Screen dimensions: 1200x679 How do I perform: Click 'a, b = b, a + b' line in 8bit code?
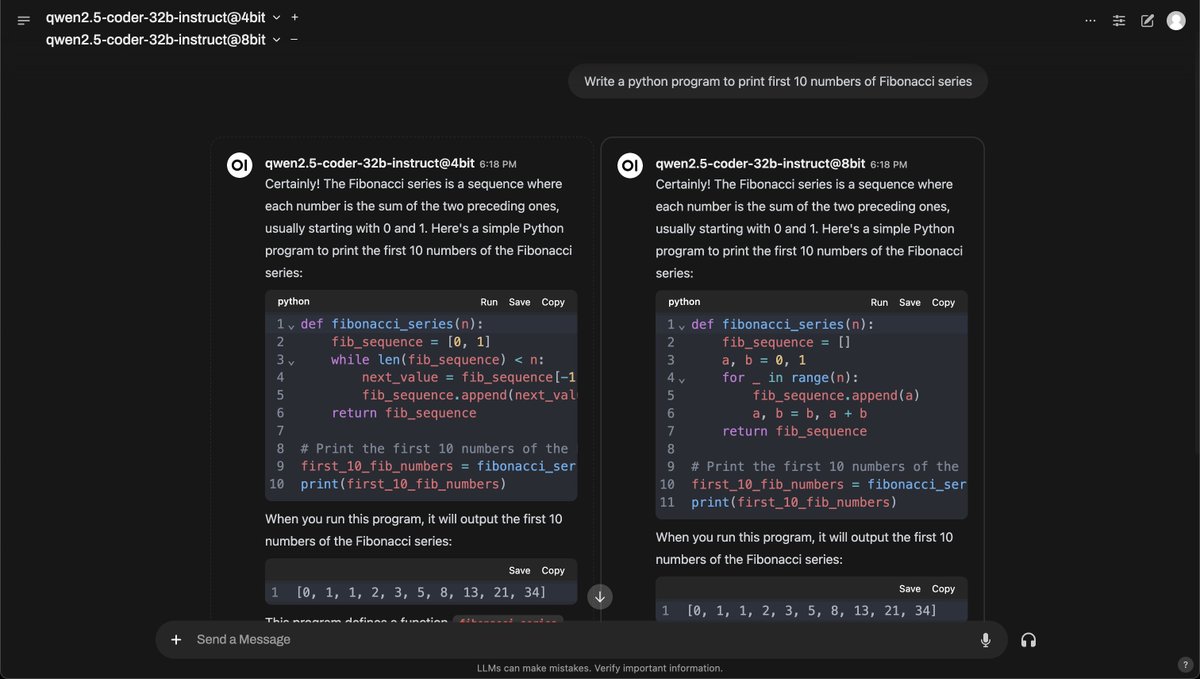[x=810, y=413]
